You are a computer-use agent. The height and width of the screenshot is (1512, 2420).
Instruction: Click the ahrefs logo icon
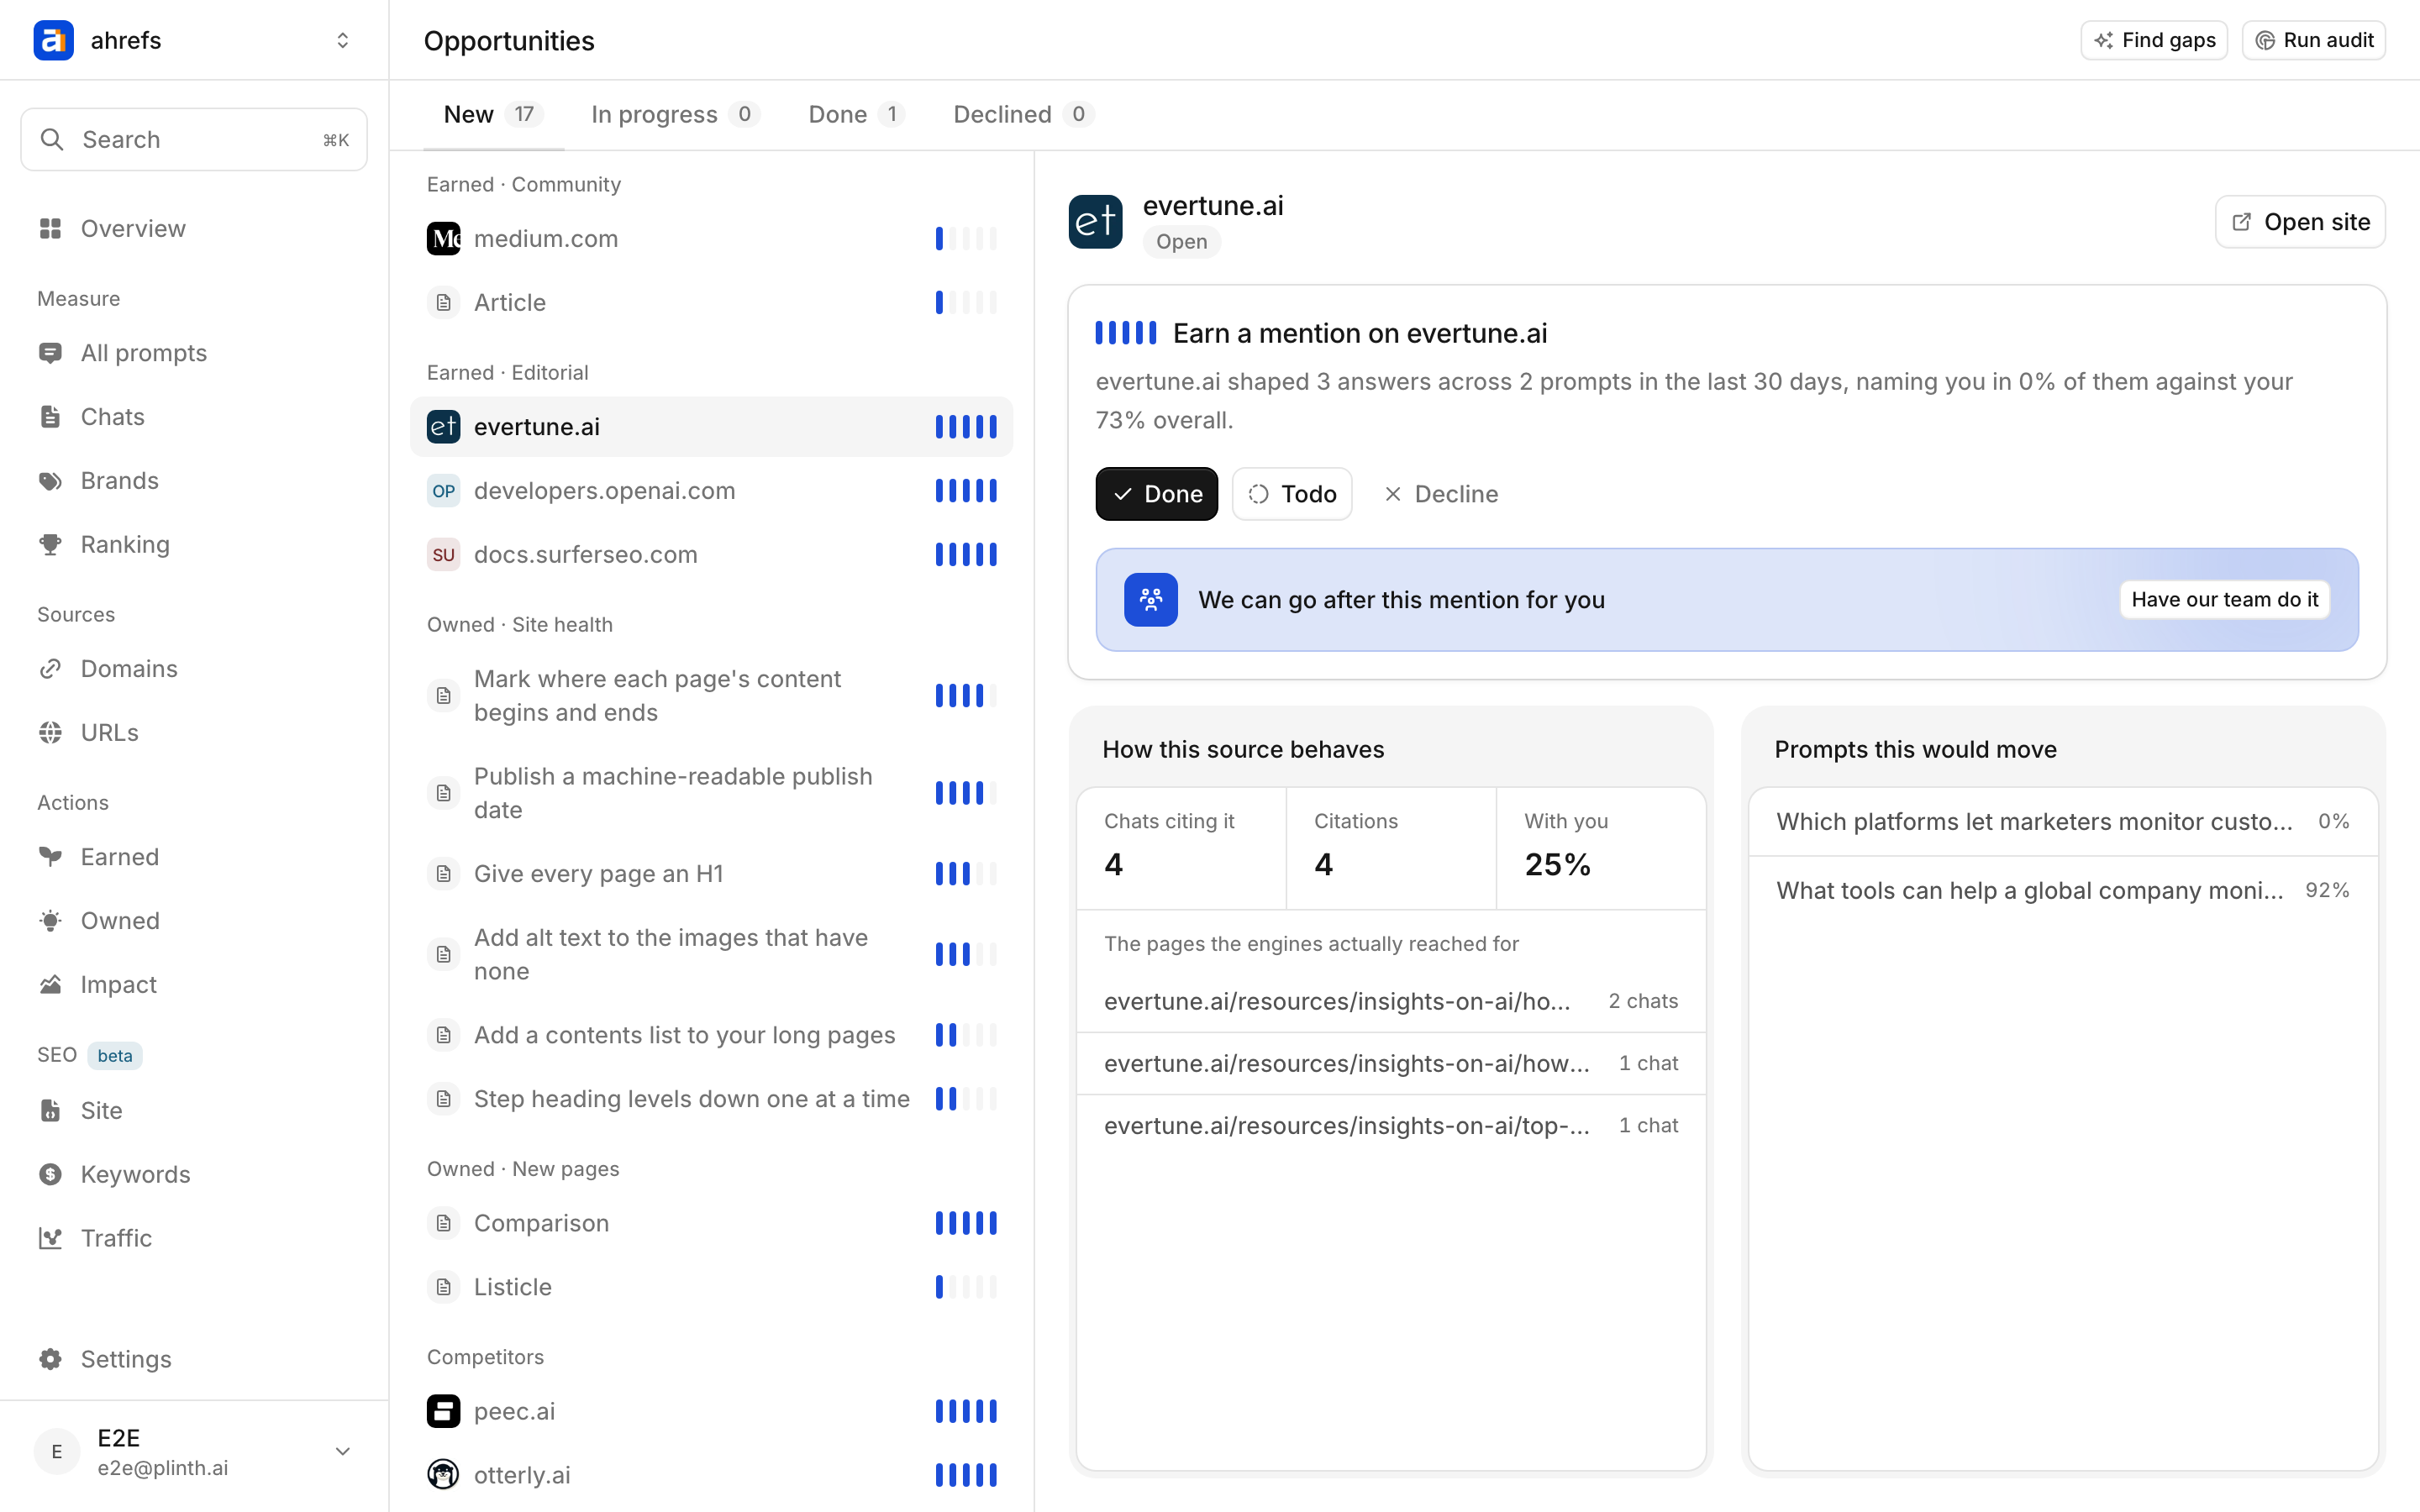(x=53, y=40)
